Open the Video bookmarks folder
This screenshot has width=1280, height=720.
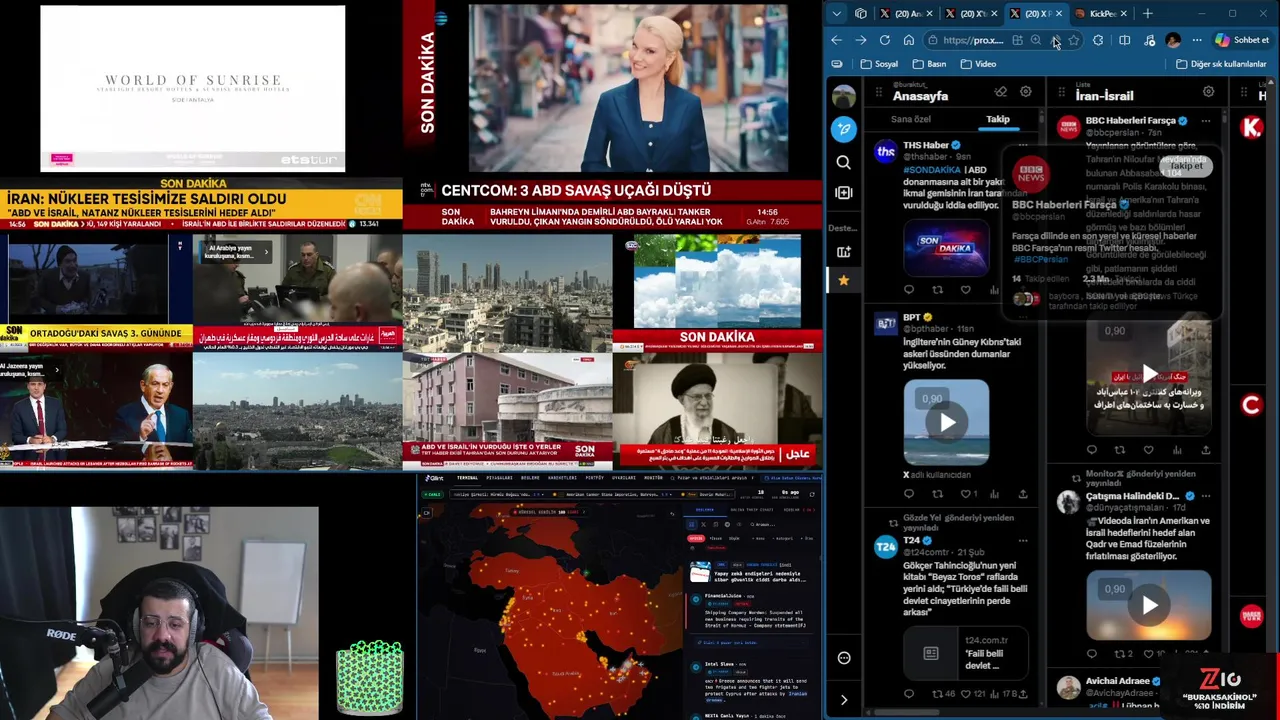(x=978, y=64)
